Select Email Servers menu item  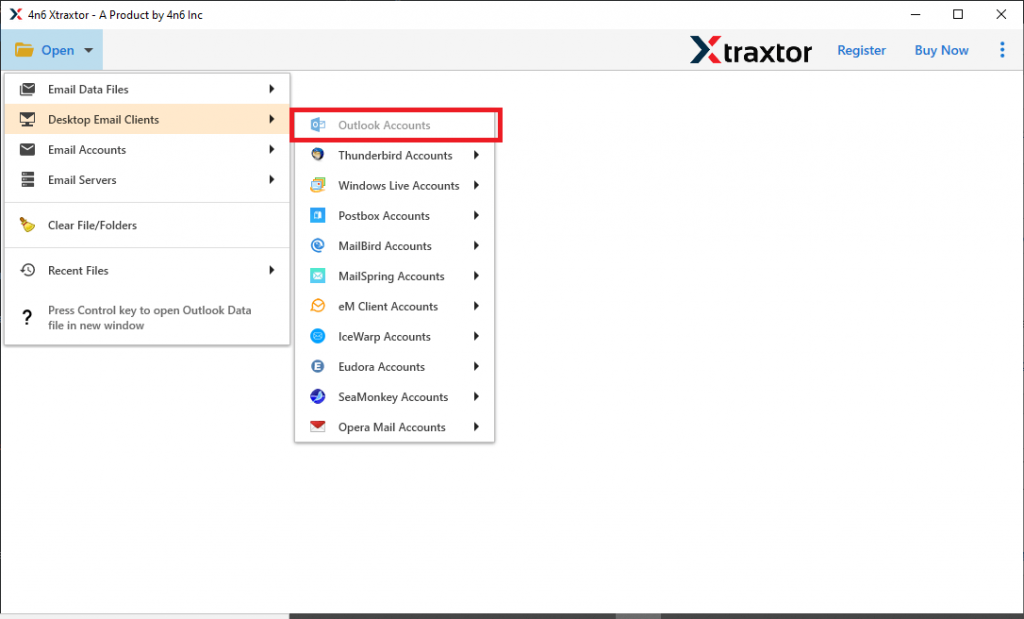(x=147, y=180)
